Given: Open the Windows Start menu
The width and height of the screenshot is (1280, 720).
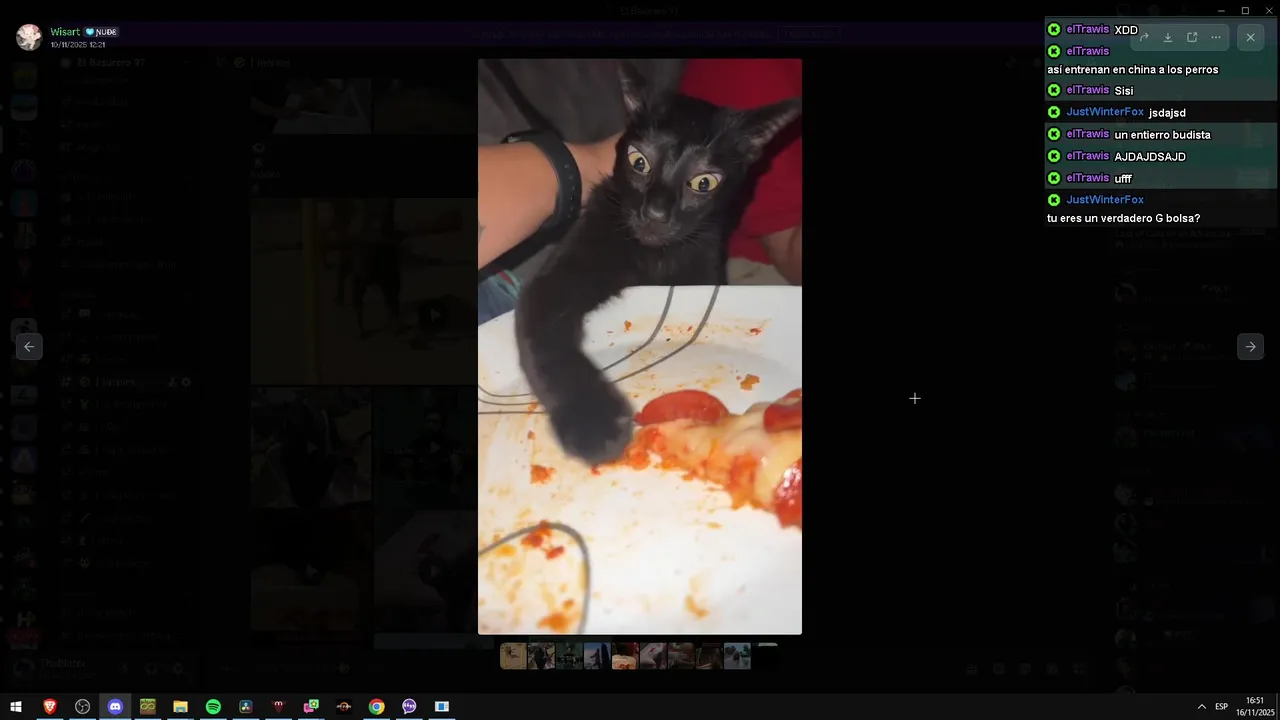Looking at the screenshot, I should point(16,707).
